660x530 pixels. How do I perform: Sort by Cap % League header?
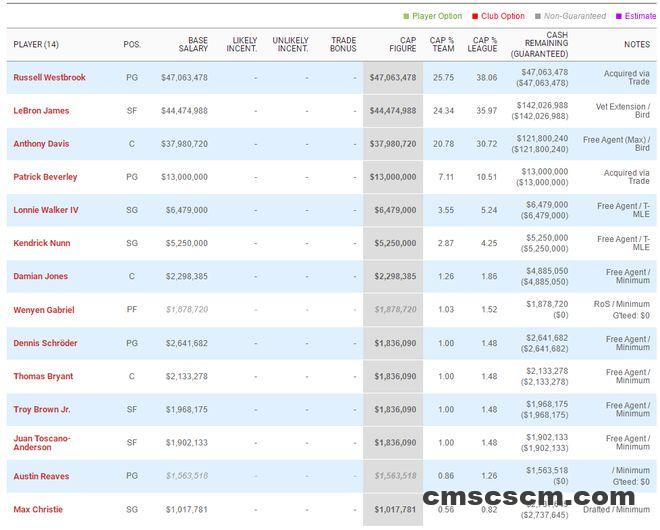click(x=482, y=44)
